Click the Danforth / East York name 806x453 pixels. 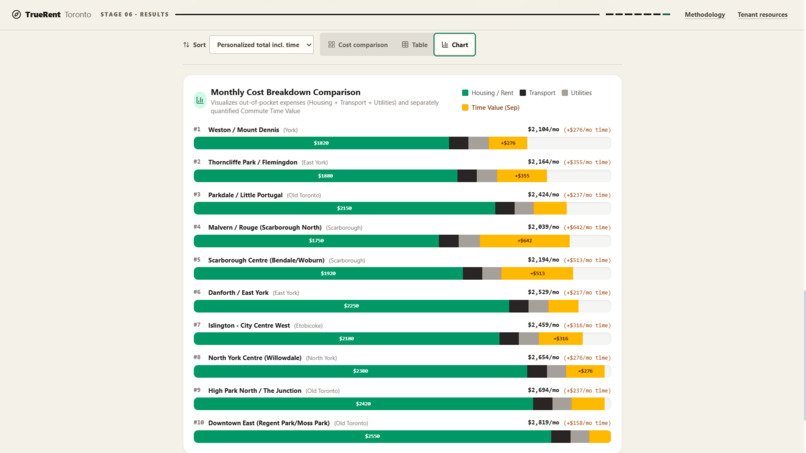point(238,293)
